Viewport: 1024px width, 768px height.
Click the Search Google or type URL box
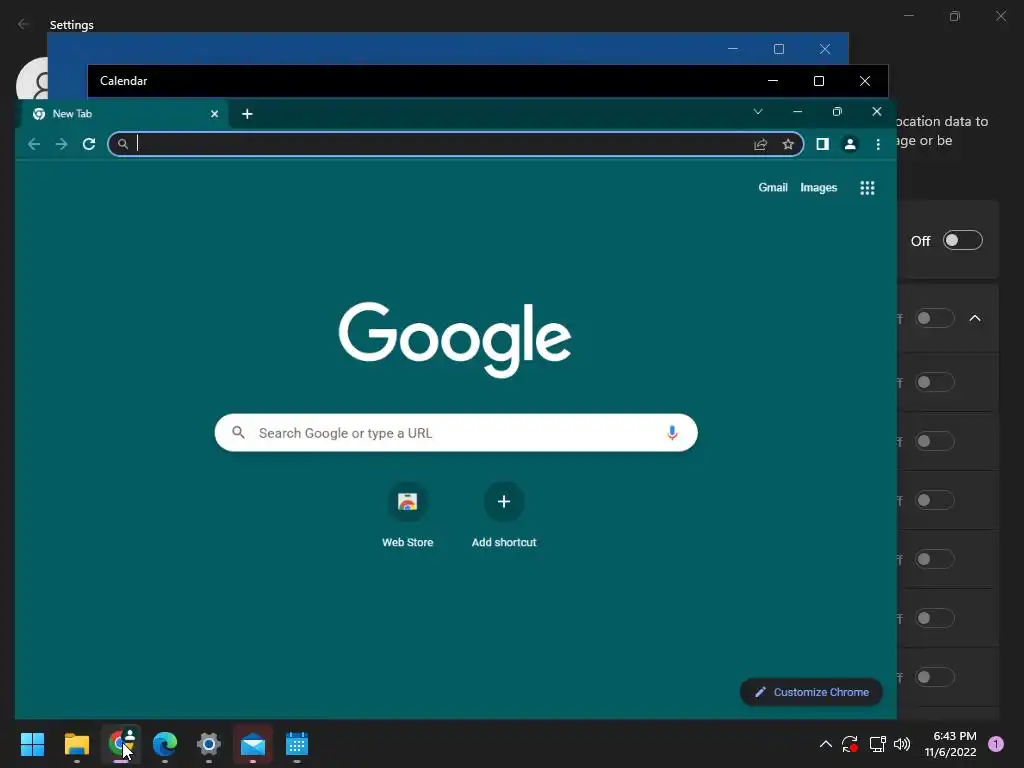click(x=456, y=432)
